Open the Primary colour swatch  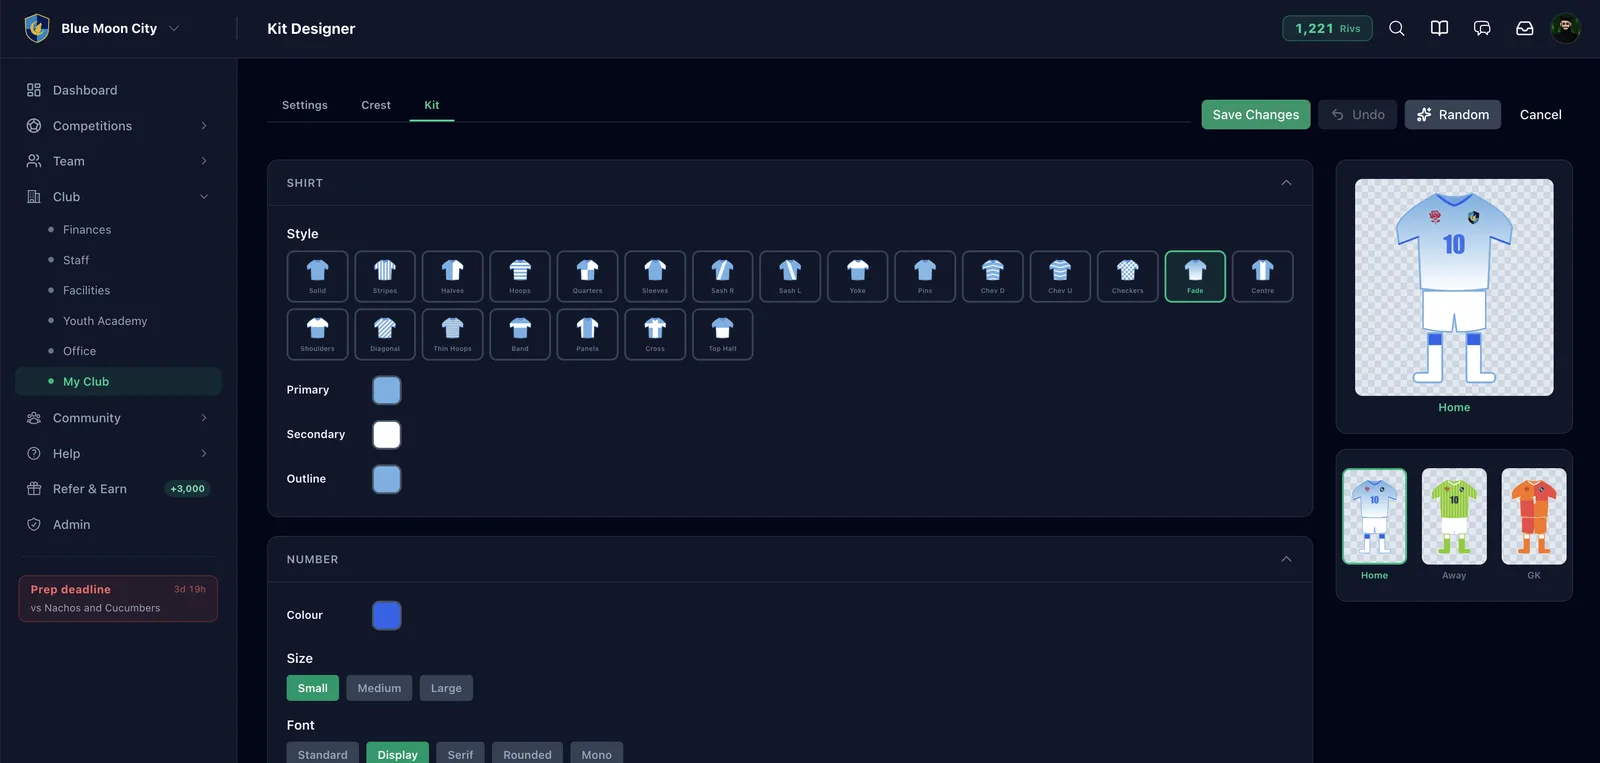(x=387, y=390)
